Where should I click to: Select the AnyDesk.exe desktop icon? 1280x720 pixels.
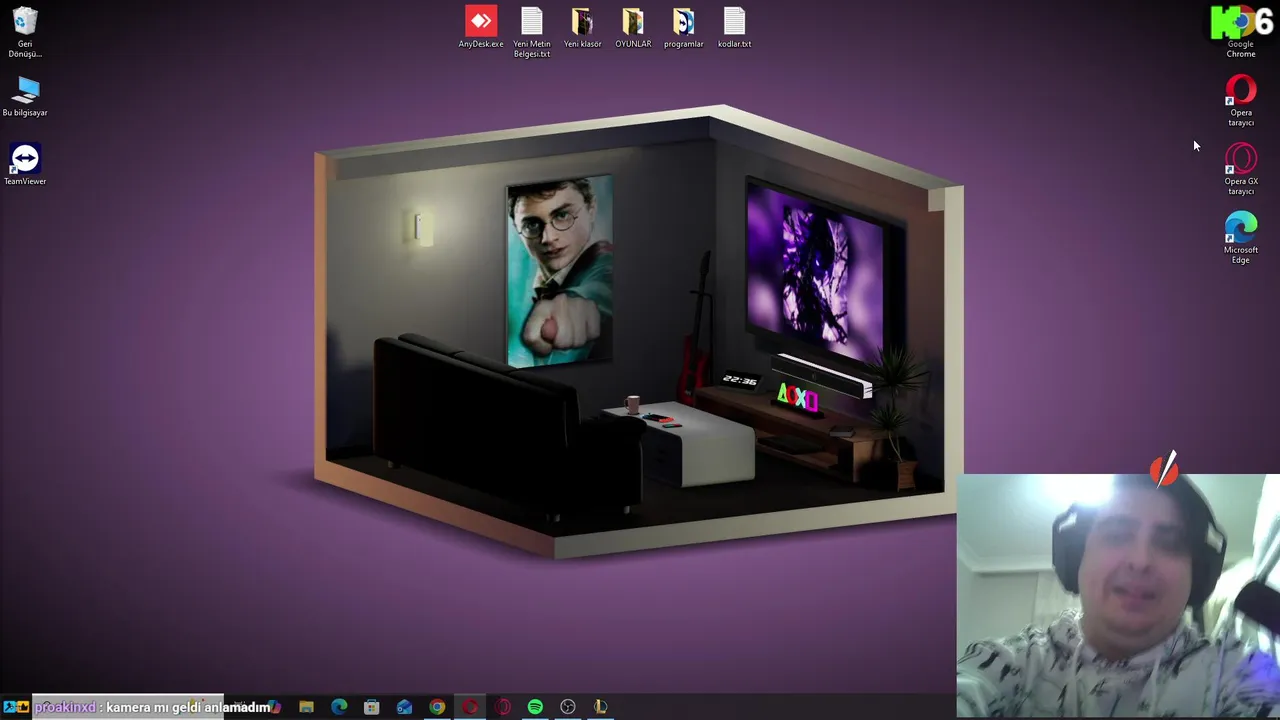(x=481, y=28)
